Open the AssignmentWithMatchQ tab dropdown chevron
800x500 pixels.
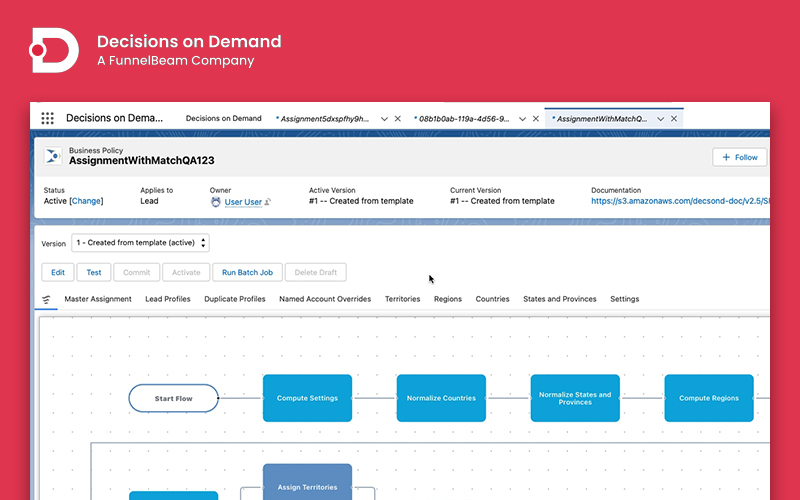tap(661, 119)
